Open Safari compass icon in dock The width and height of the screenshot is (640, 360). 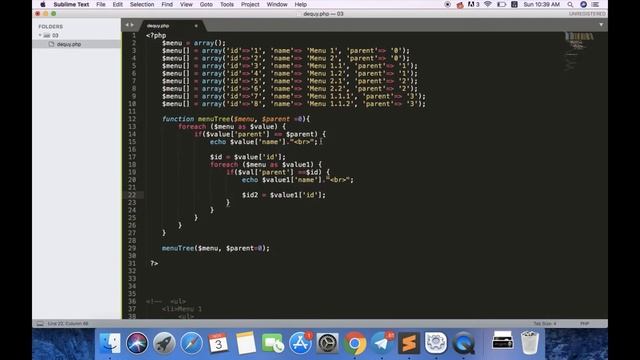coord(191,343)
